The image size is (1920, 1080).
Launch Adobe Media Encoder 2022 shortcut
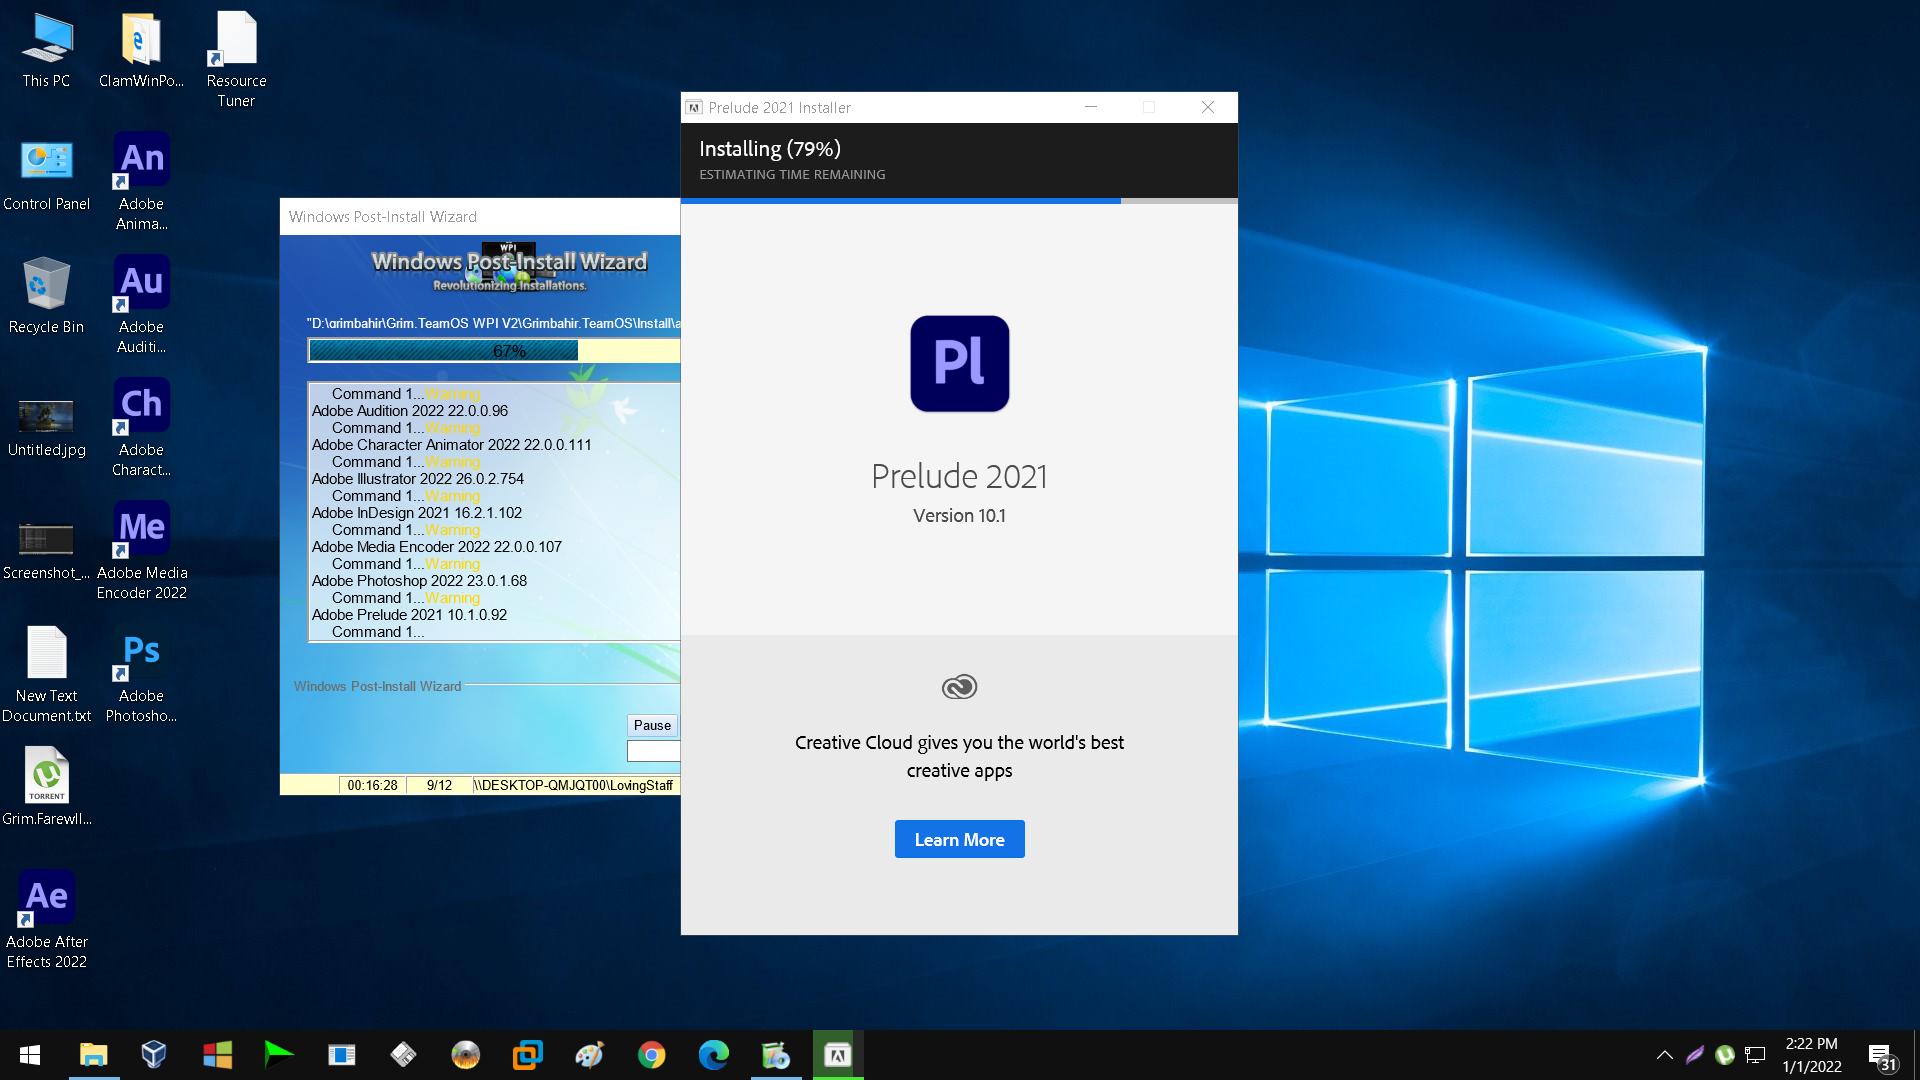click(141, 551)
